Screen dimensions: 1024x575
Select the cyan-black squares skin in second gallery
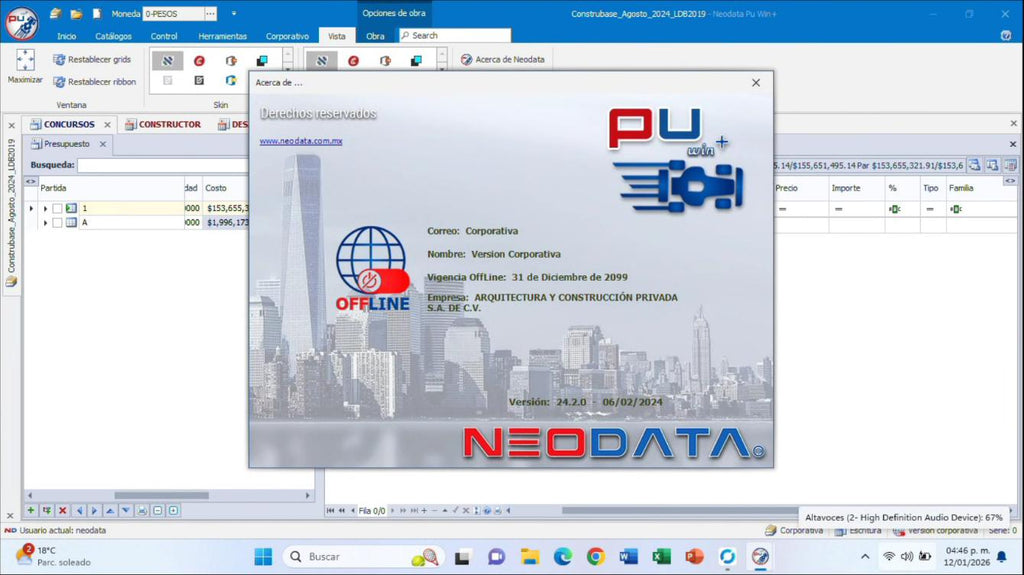tap(416, 61)
